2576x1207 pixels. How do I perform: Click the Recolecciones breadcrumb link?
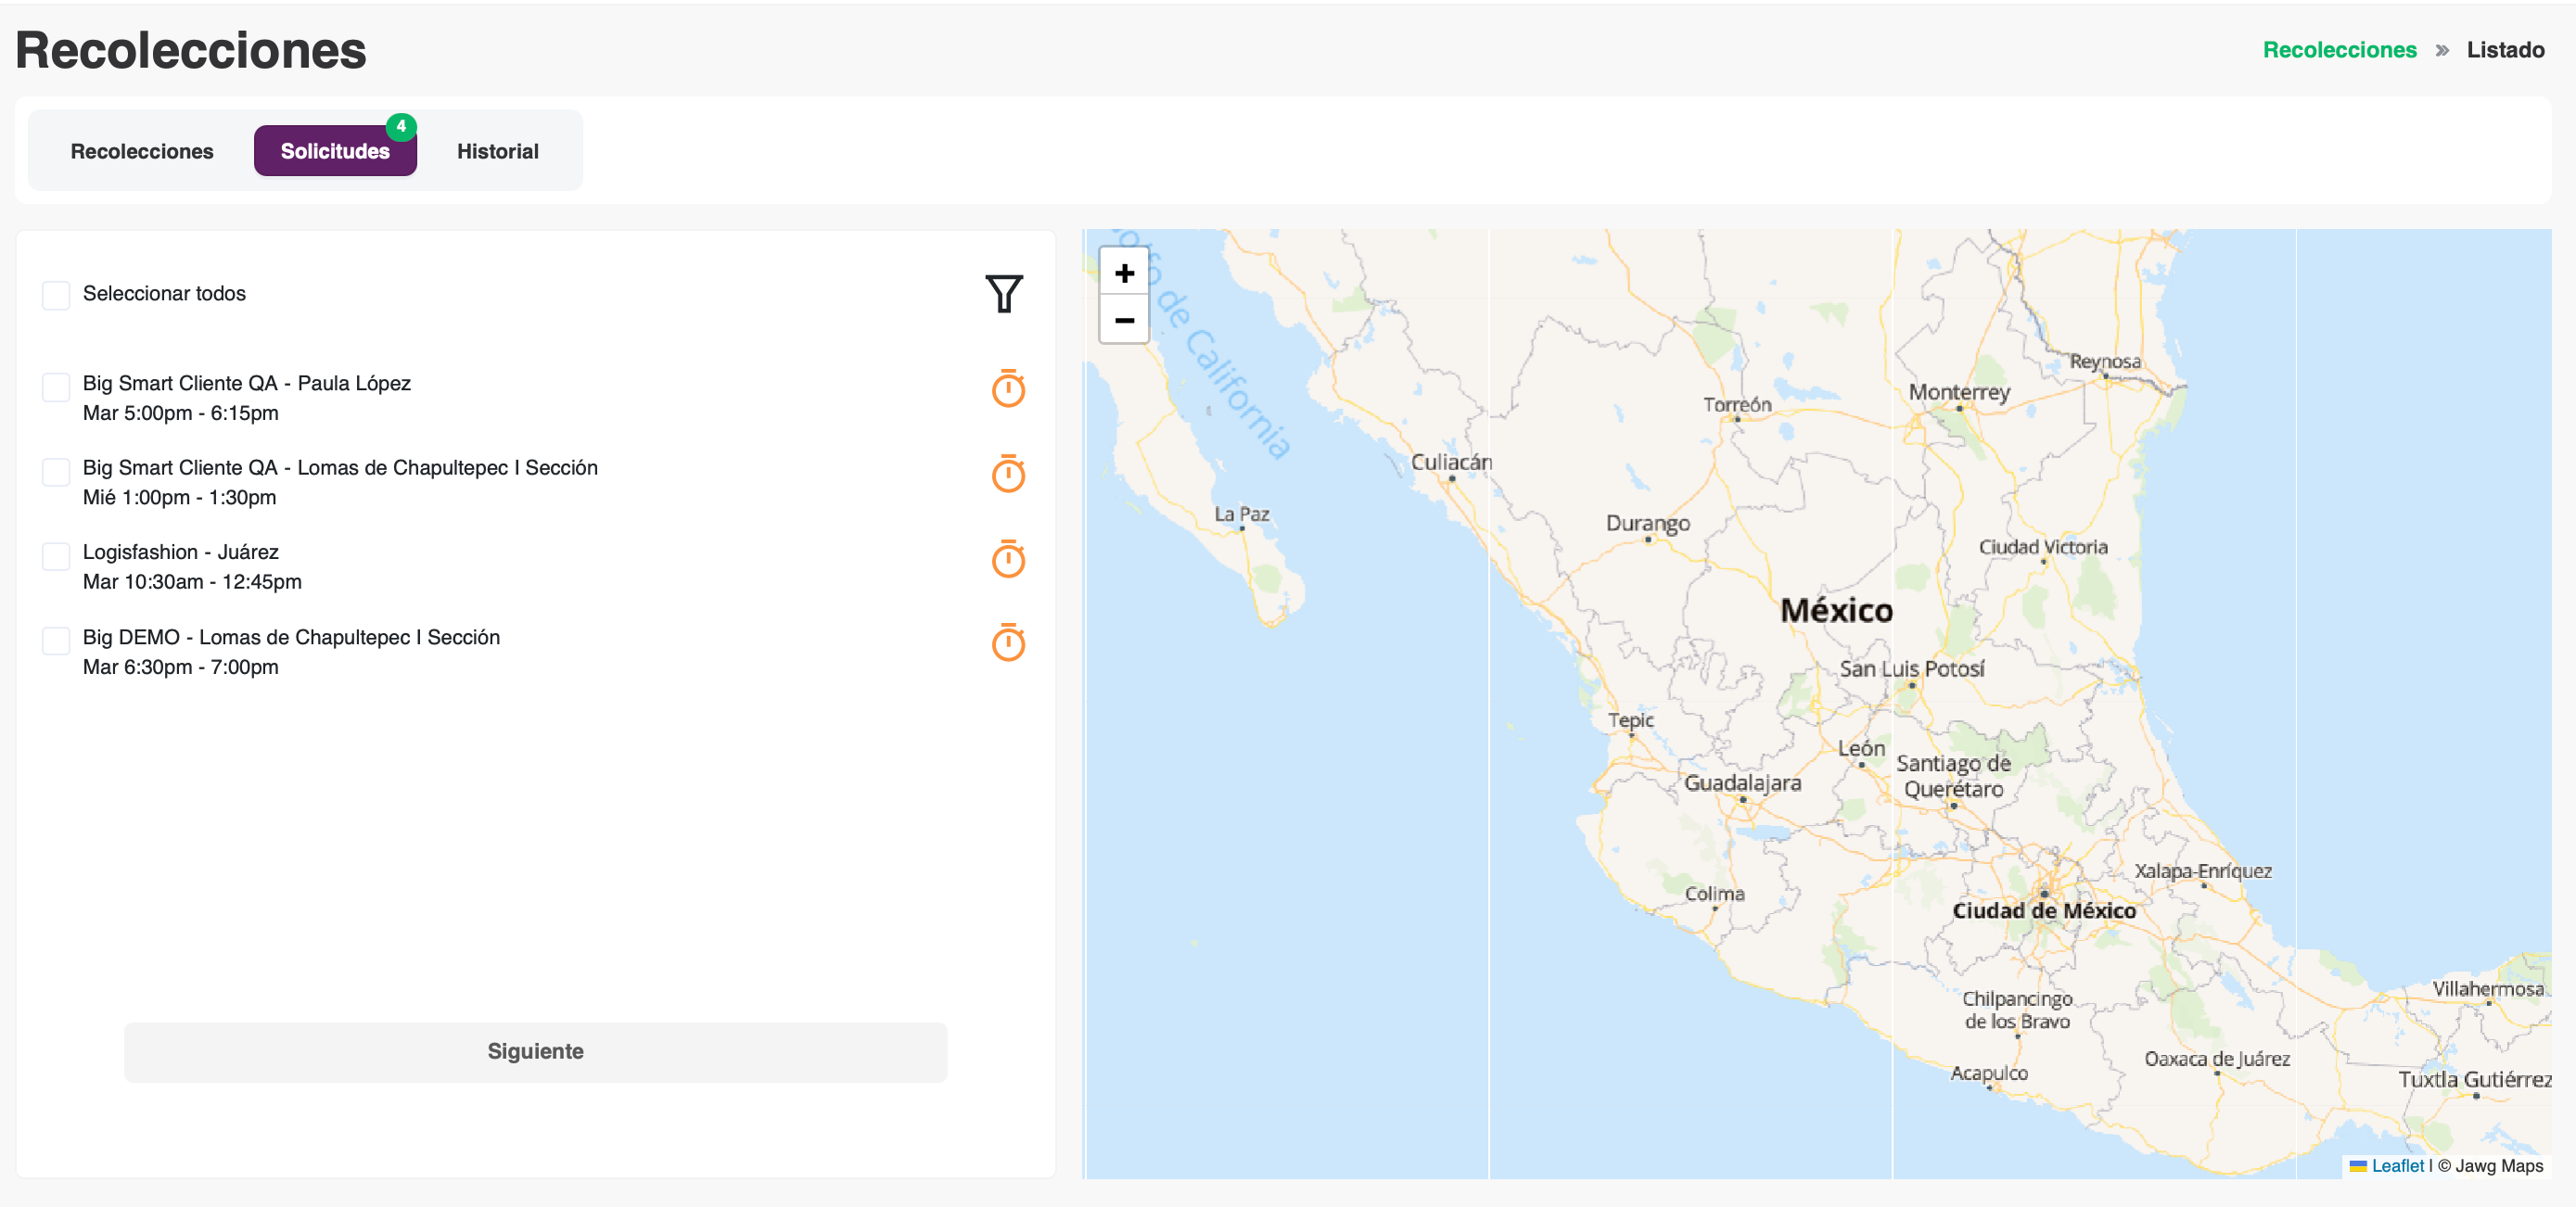2339,50
